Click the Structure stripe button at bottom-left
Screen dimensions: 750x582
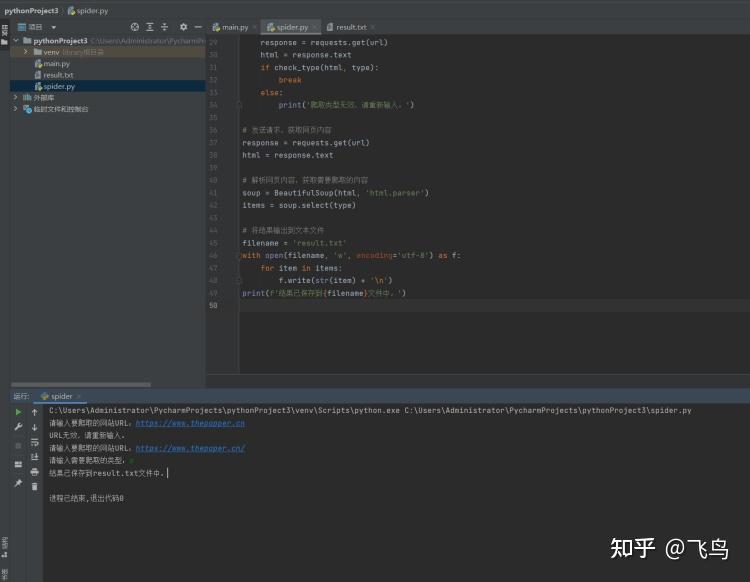tap(4, 547)
